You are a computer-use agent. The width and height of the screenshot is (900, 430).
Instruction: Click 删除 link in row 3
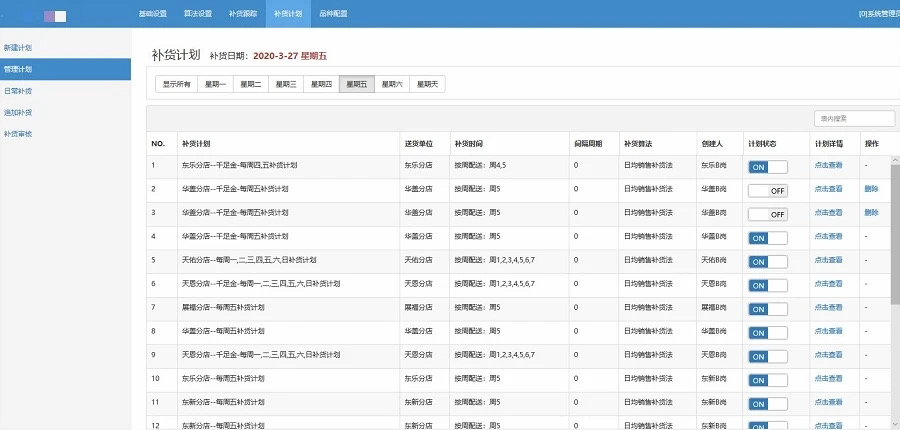pos(871,212)
